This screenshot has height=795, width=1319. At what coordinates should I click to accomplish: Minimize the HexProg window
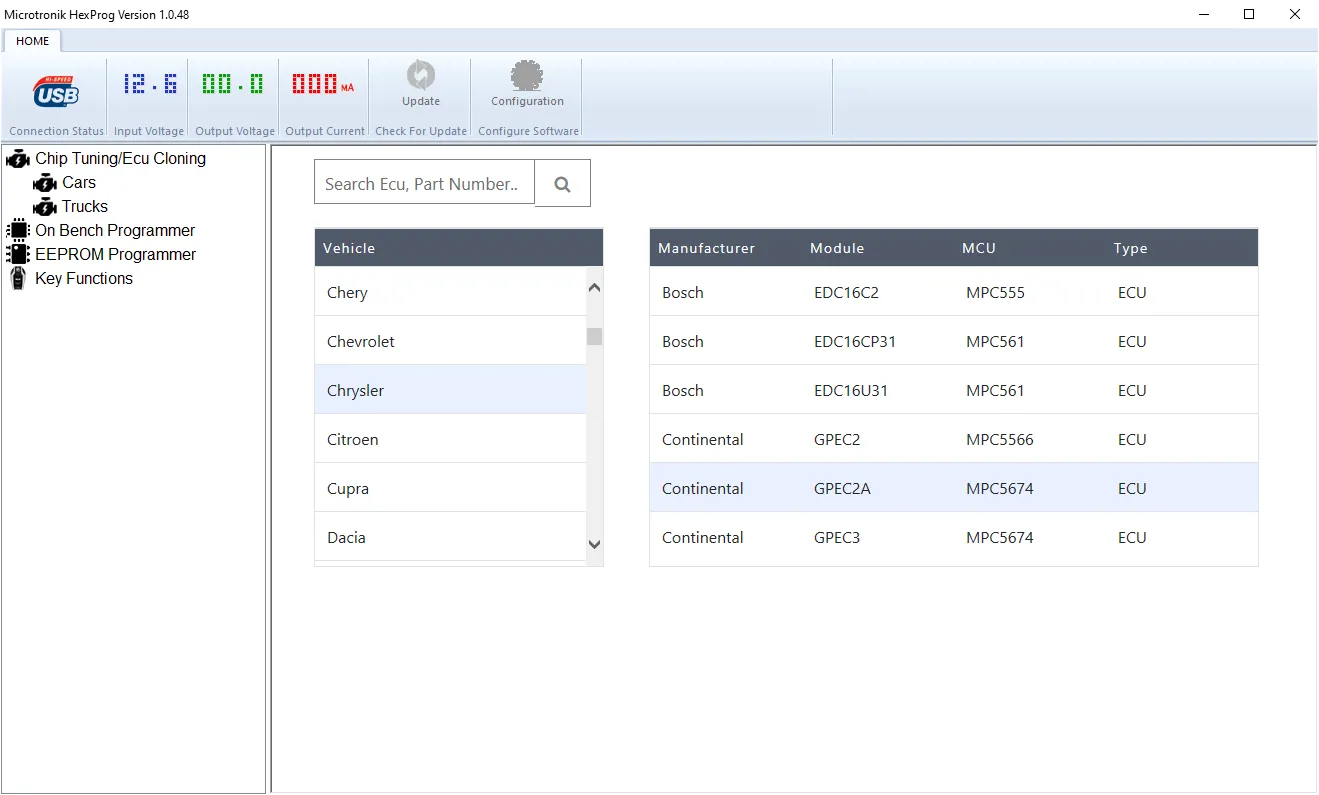(1203, 14)
